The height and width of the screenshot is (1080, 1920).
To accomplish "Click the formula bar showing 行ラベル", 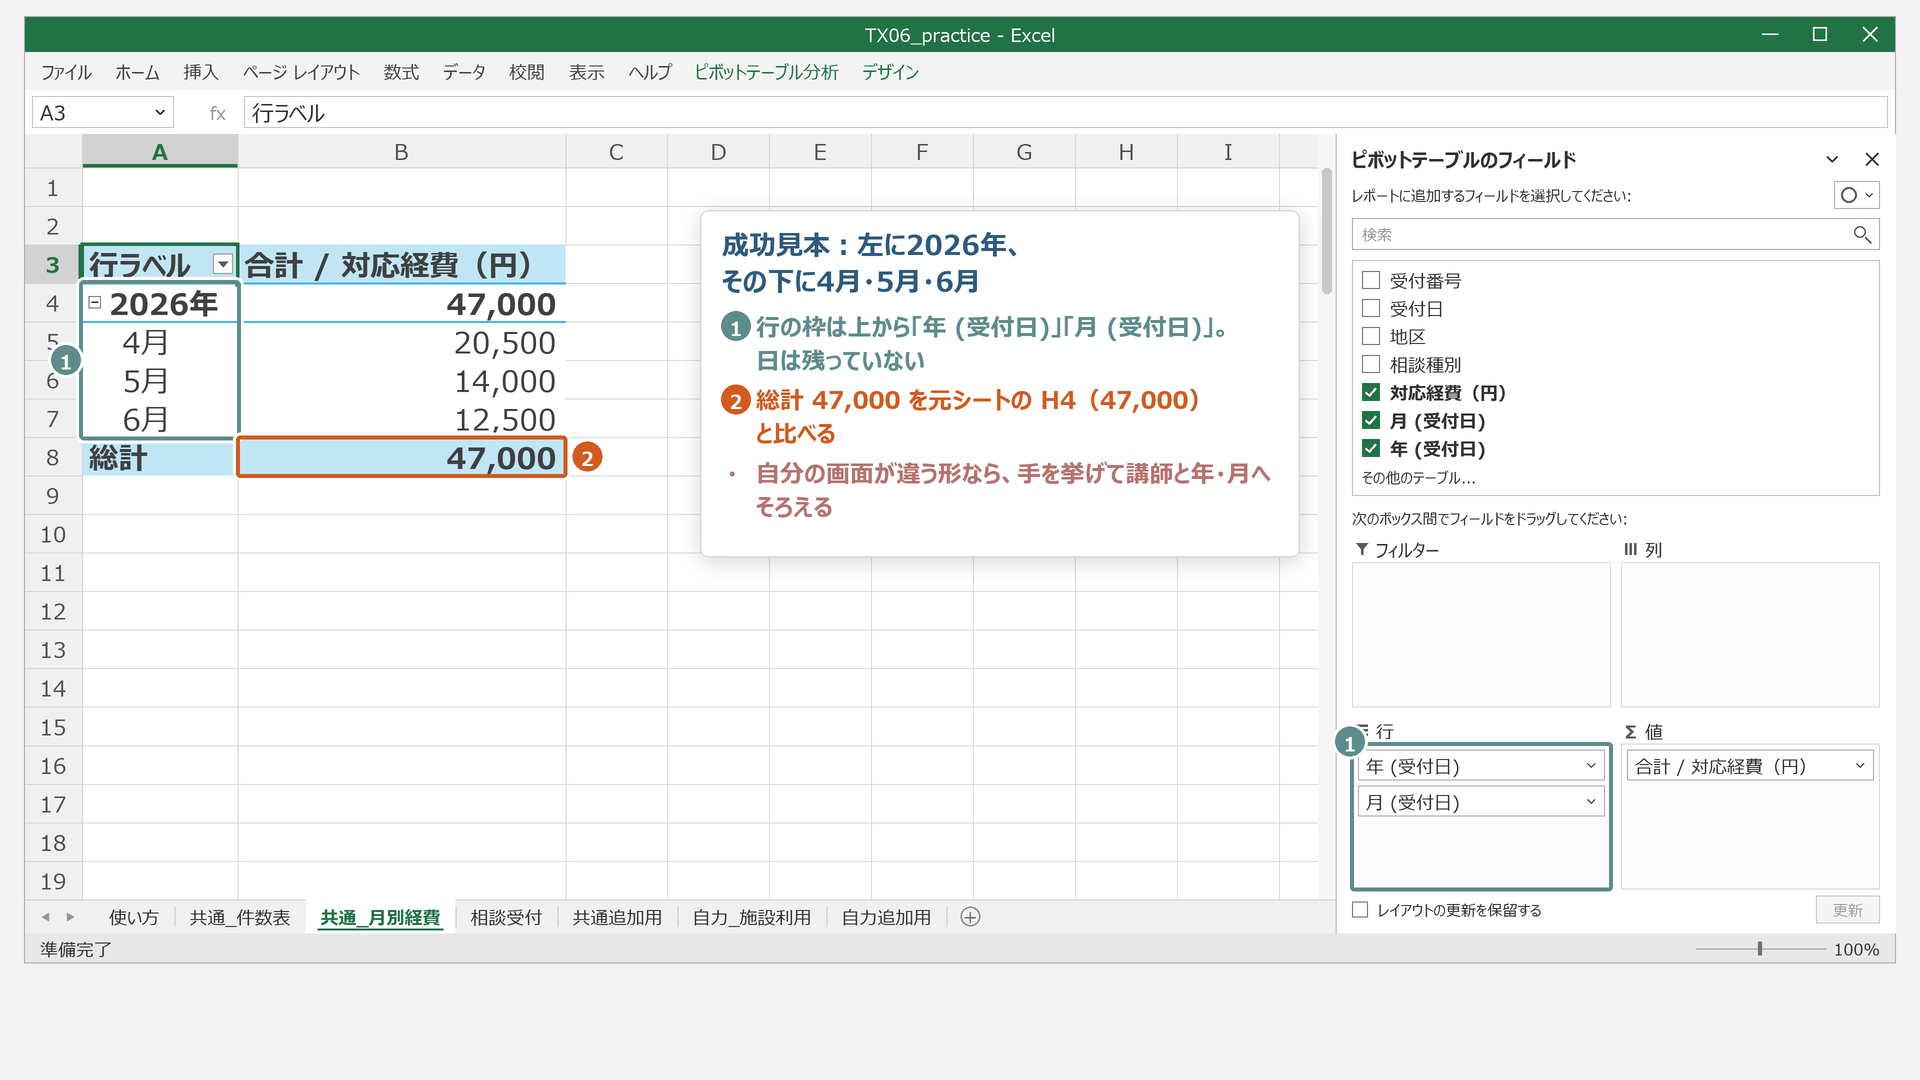I will click(1065, 113).
